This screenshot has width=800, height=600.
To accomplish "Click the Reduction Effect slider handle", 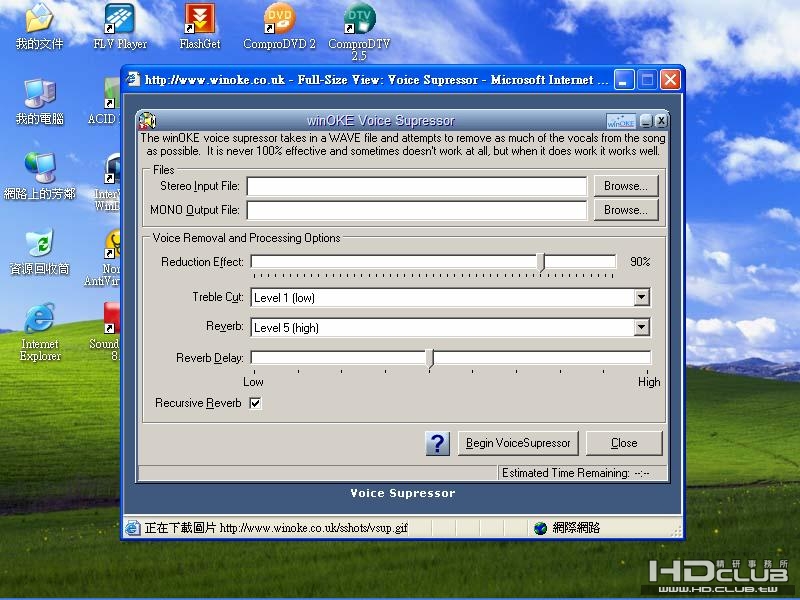I will point(541,262).
